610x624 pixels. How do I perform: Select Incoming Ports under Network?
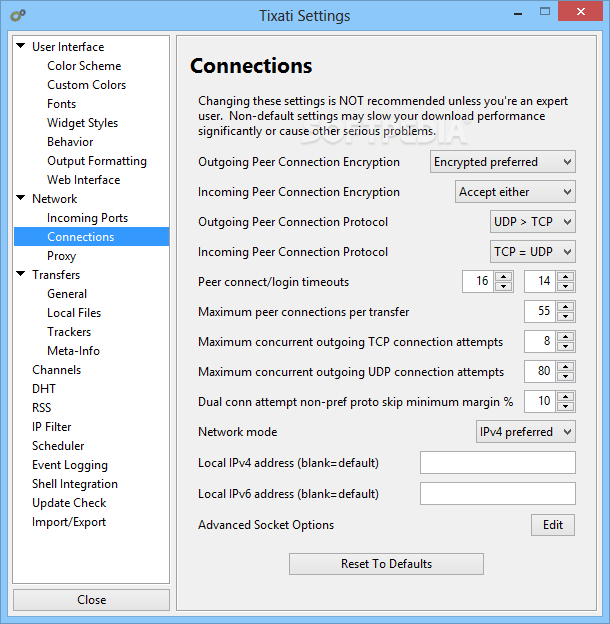pyautogui.click(x=87, y=218)
